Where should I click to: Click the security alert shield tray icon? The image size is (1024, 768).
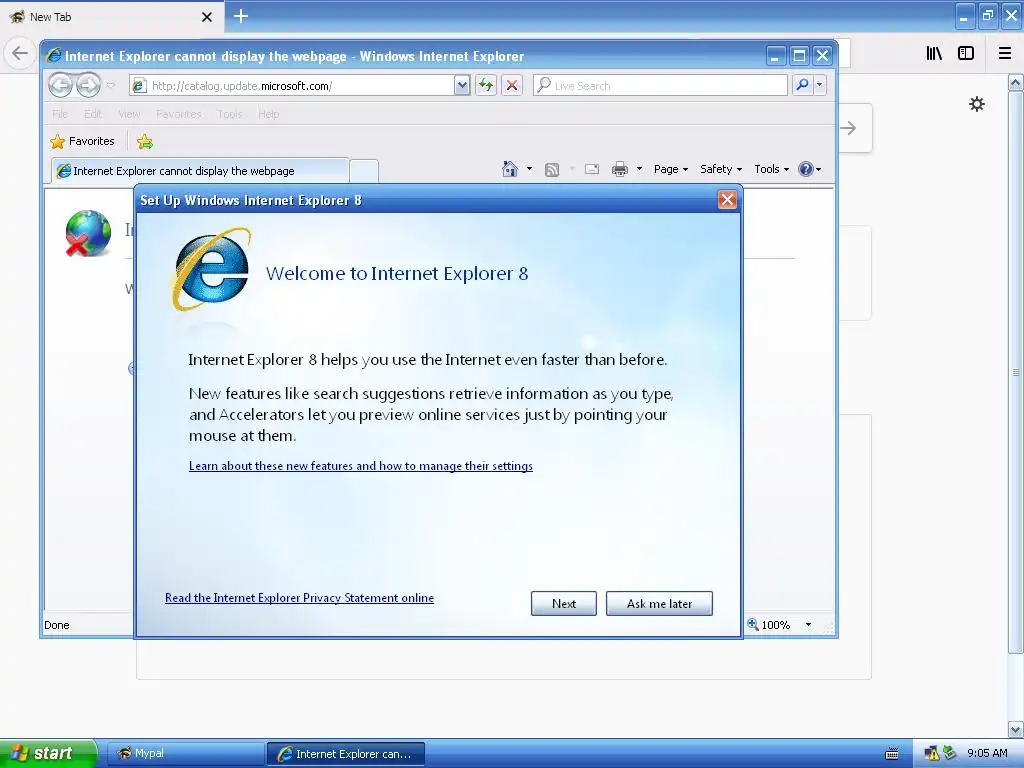click(932, 754)
